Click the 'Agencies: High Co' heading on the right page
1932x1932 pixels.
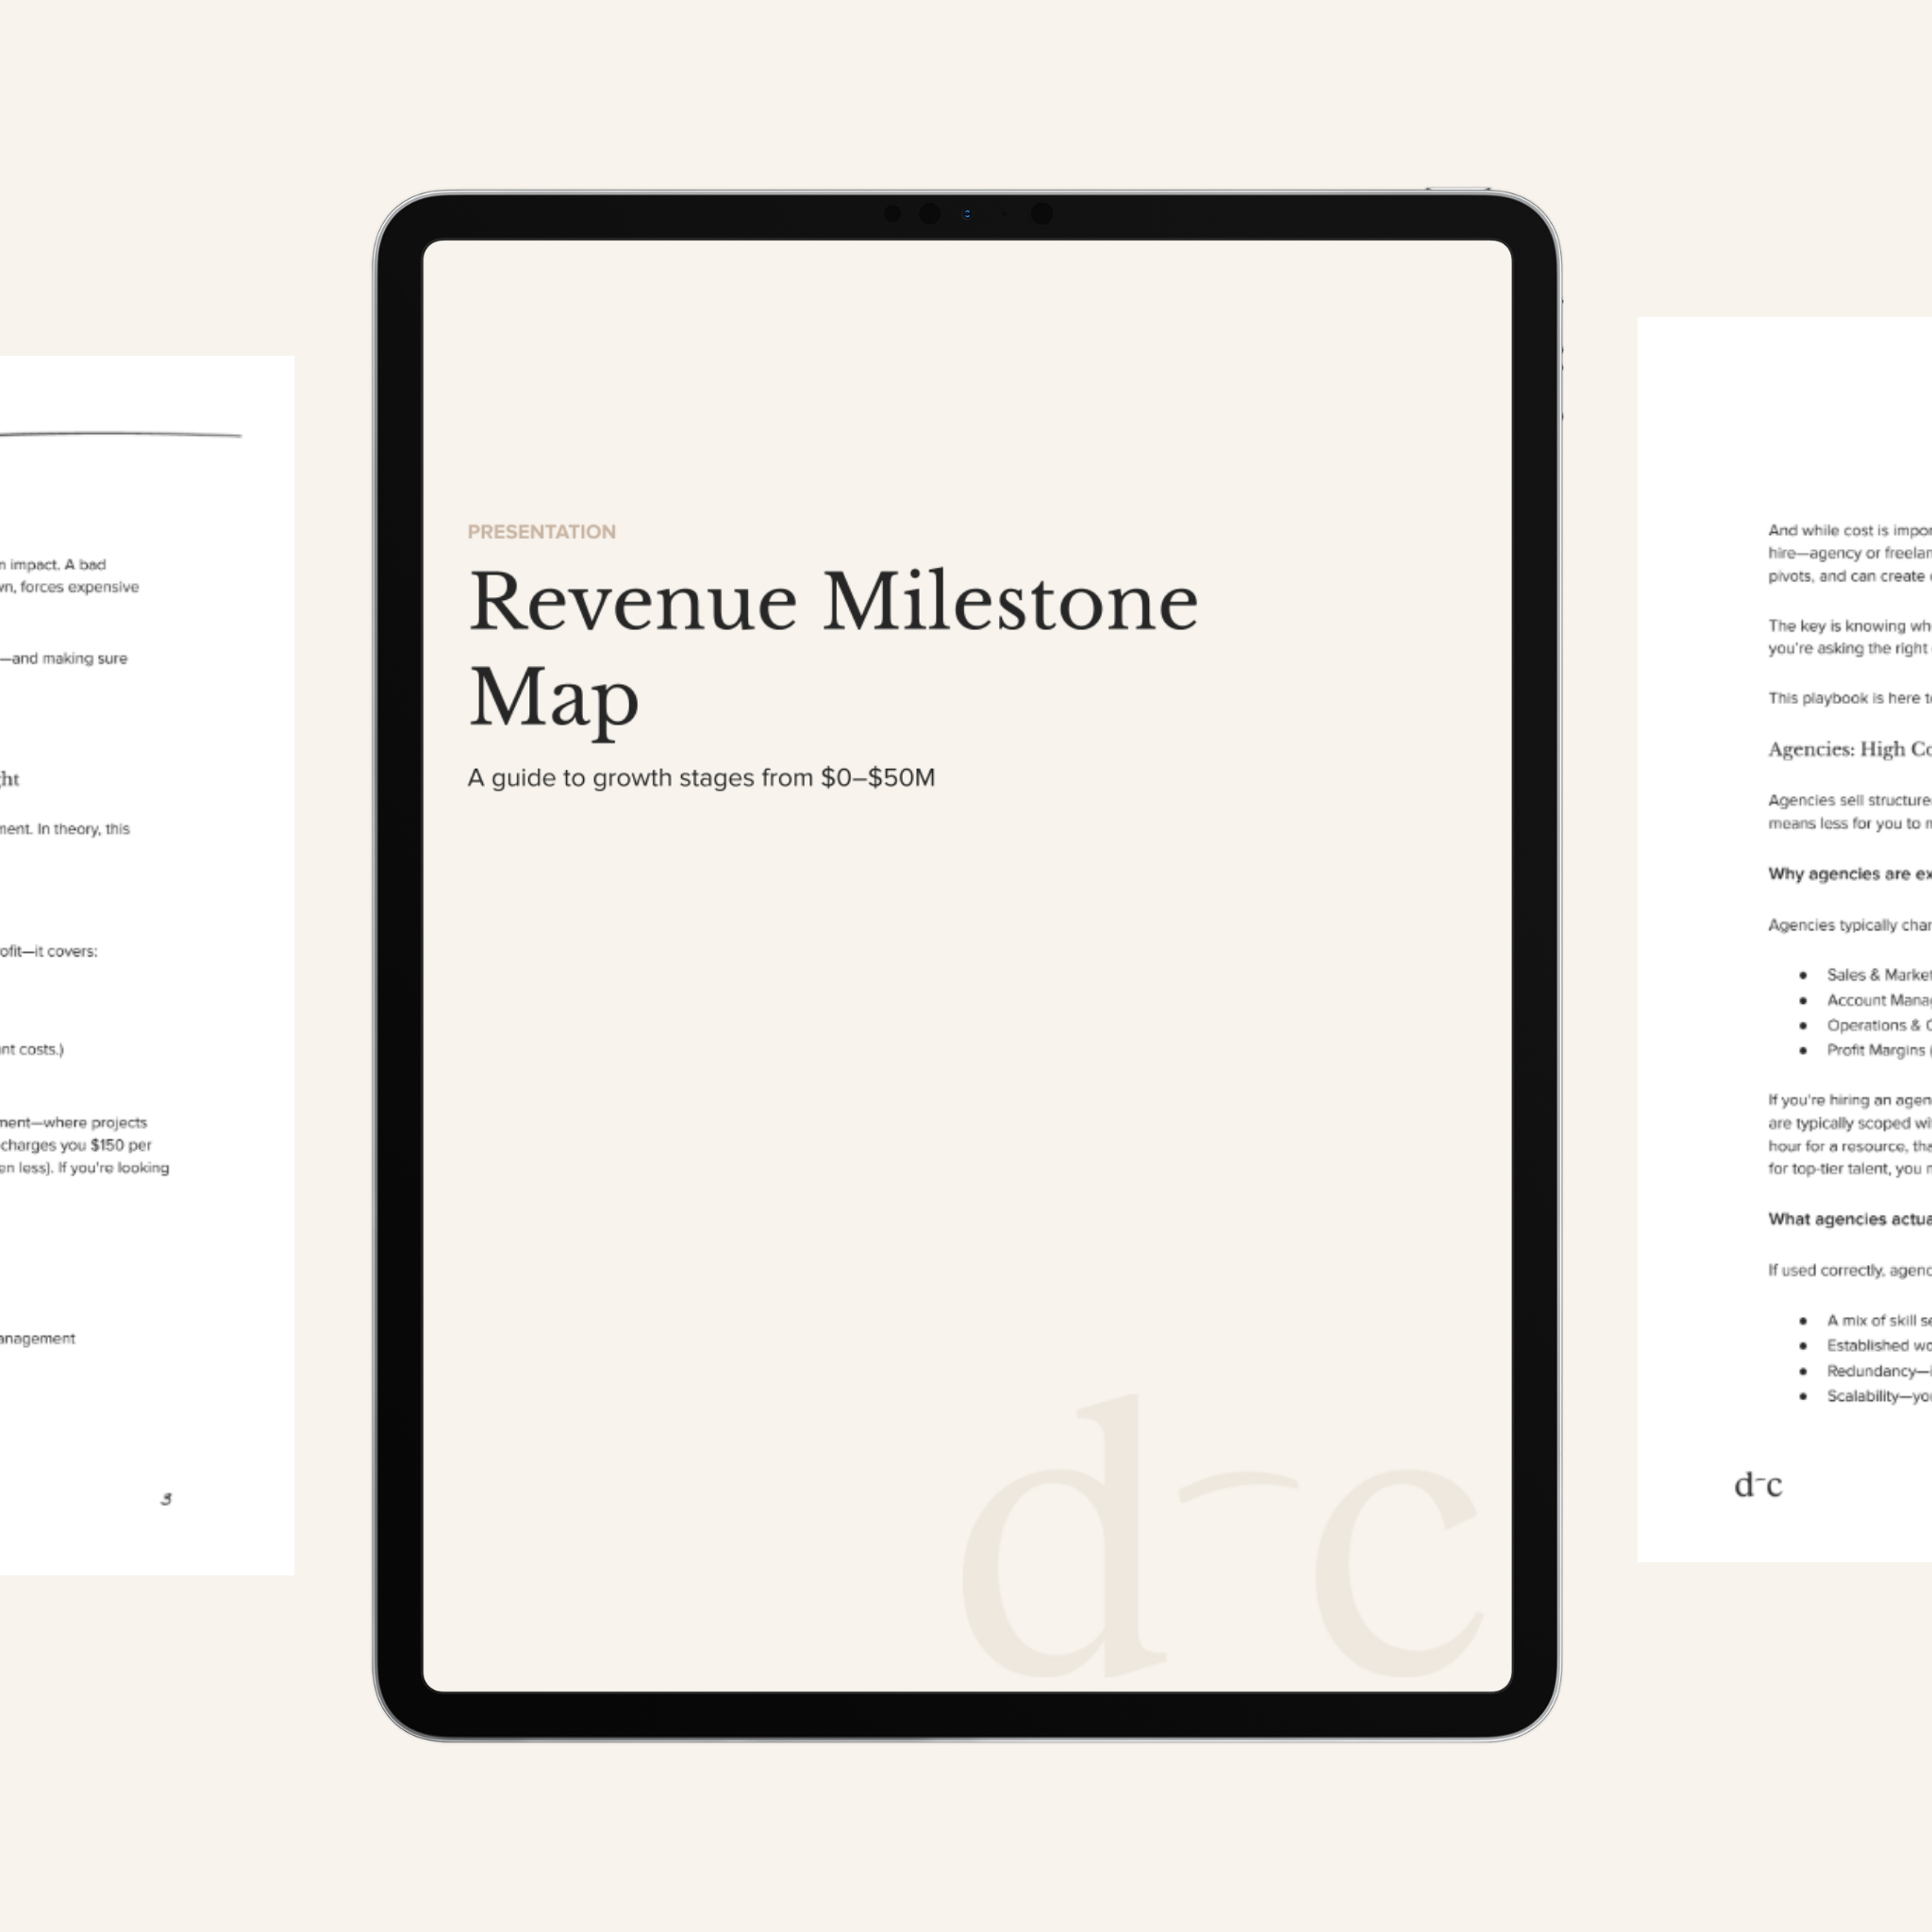1849,749
